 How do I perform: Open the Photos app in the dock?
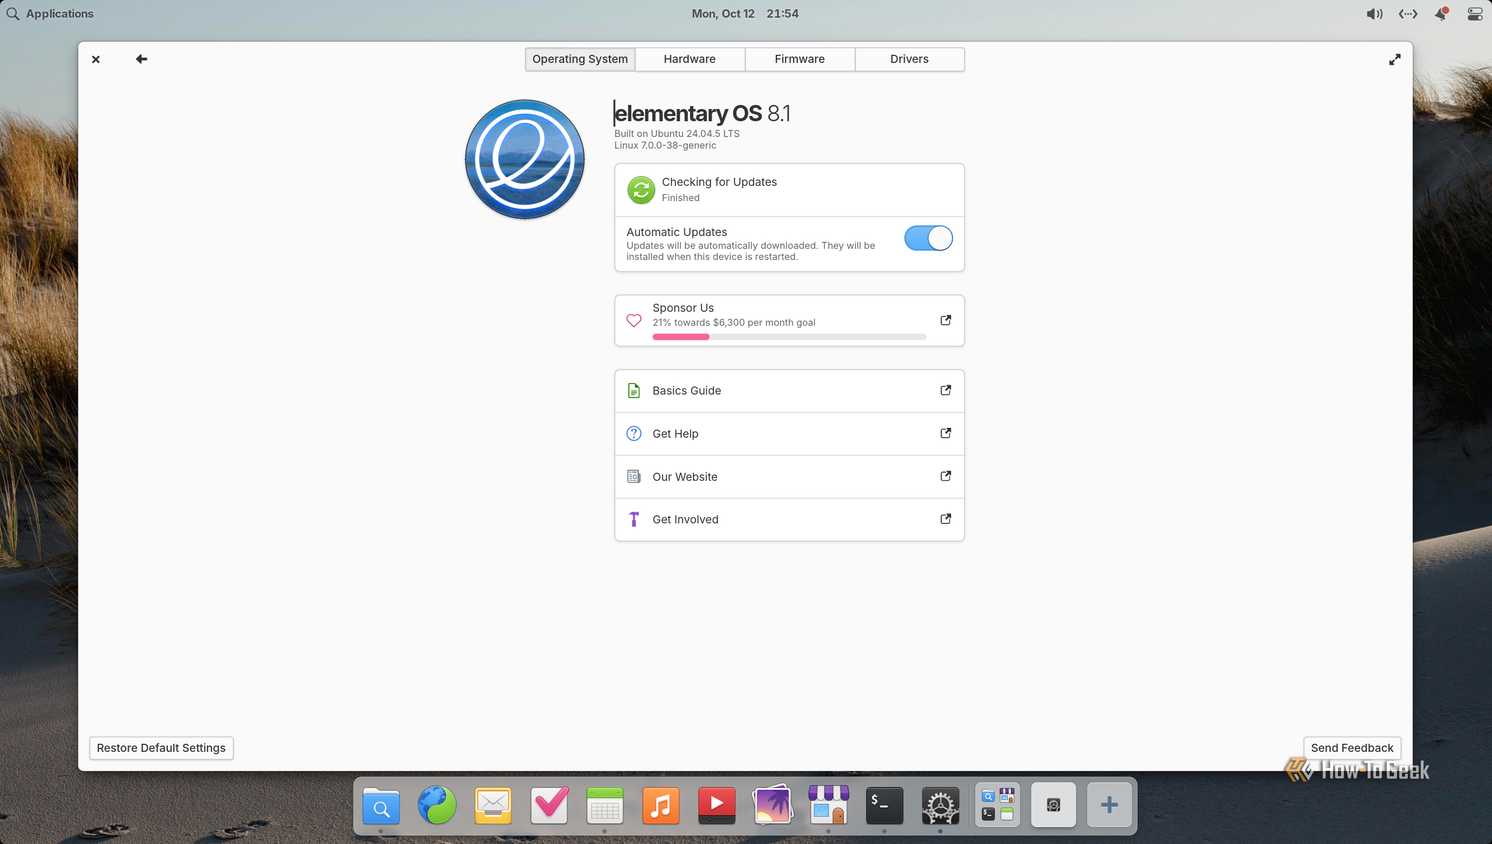(x=773, y=805)
